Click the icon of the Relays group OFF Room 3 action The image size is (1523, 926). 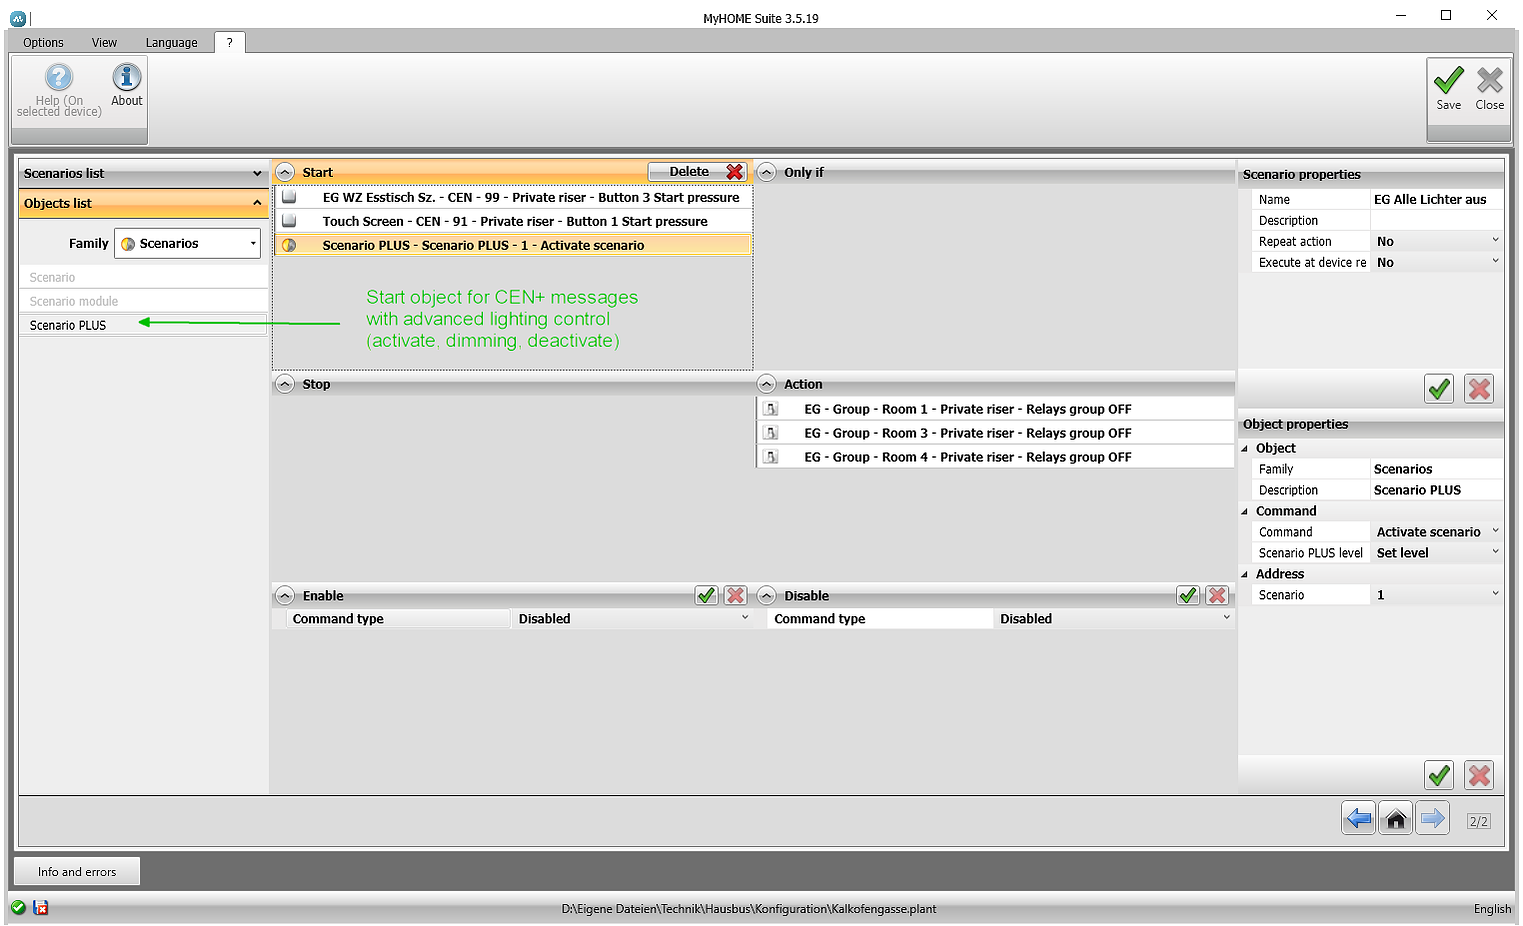point(771,433)
